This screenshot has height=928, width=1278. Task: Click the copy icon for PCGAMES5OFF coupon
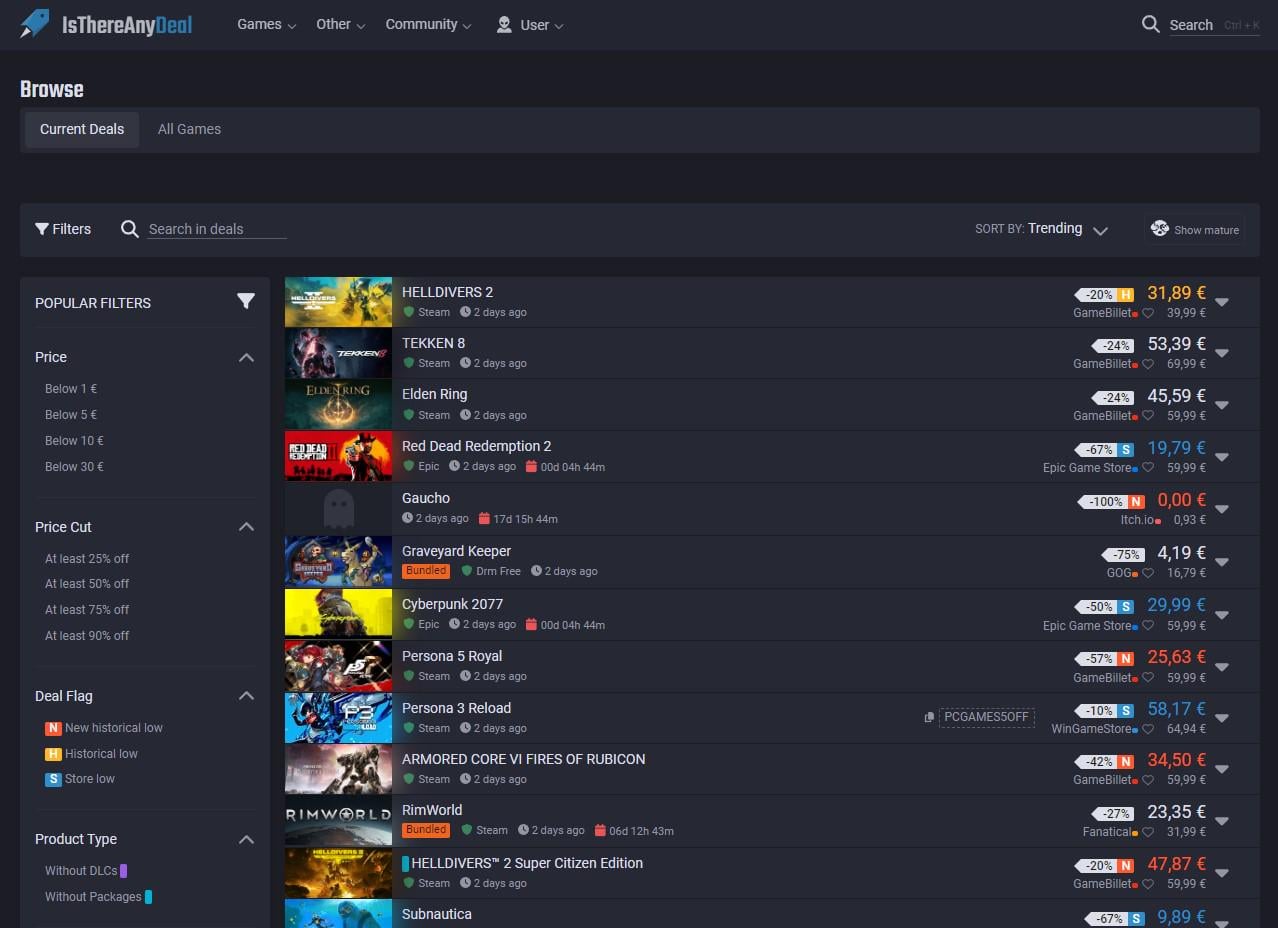point(930,717)
